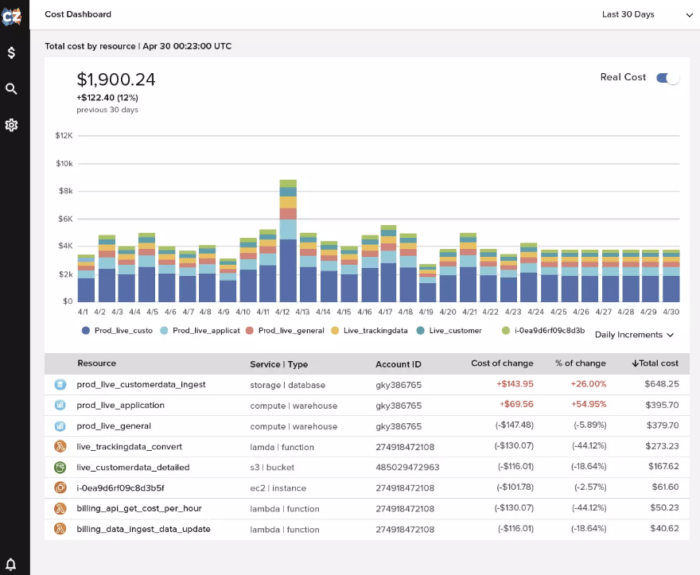
Task: Toggle the Real Cost switch
Action: [x=667, y=78]
